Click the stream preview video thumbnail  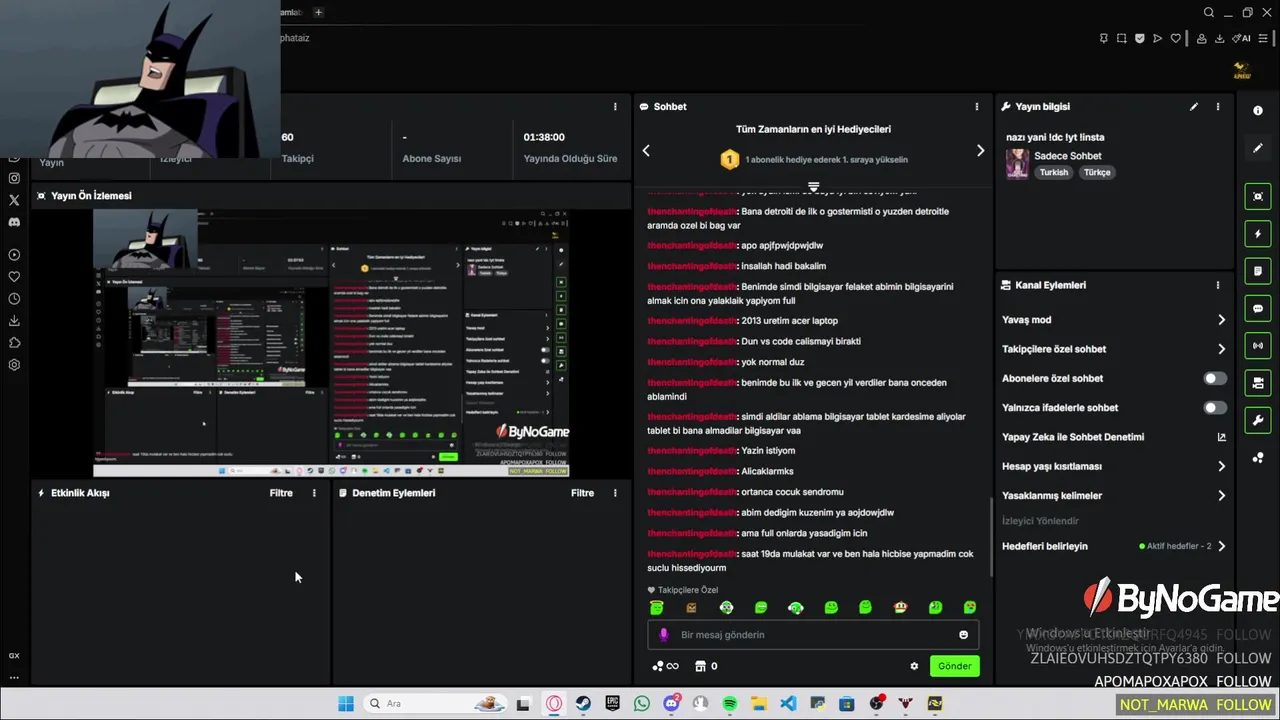tap(331, 343)
